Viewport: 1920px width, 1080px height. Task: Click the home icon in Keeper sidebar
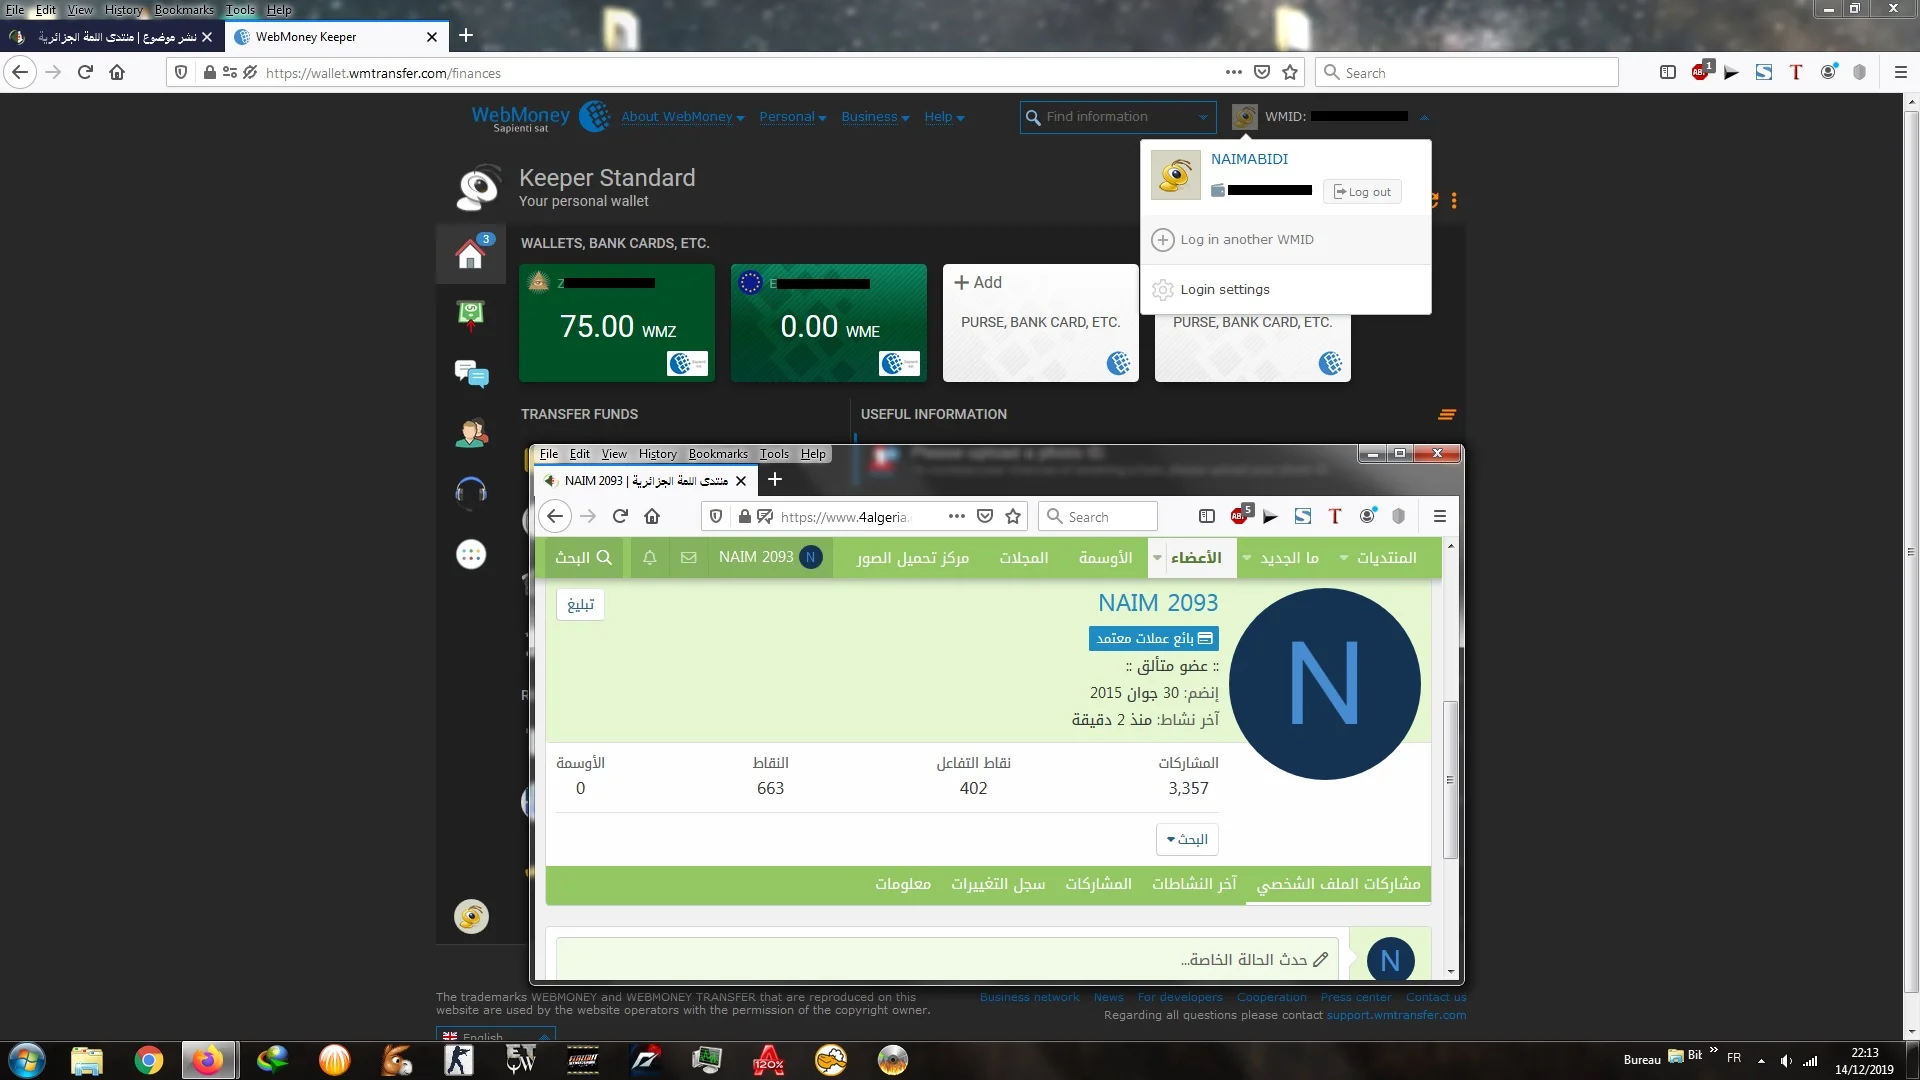(x=470, y=254)
